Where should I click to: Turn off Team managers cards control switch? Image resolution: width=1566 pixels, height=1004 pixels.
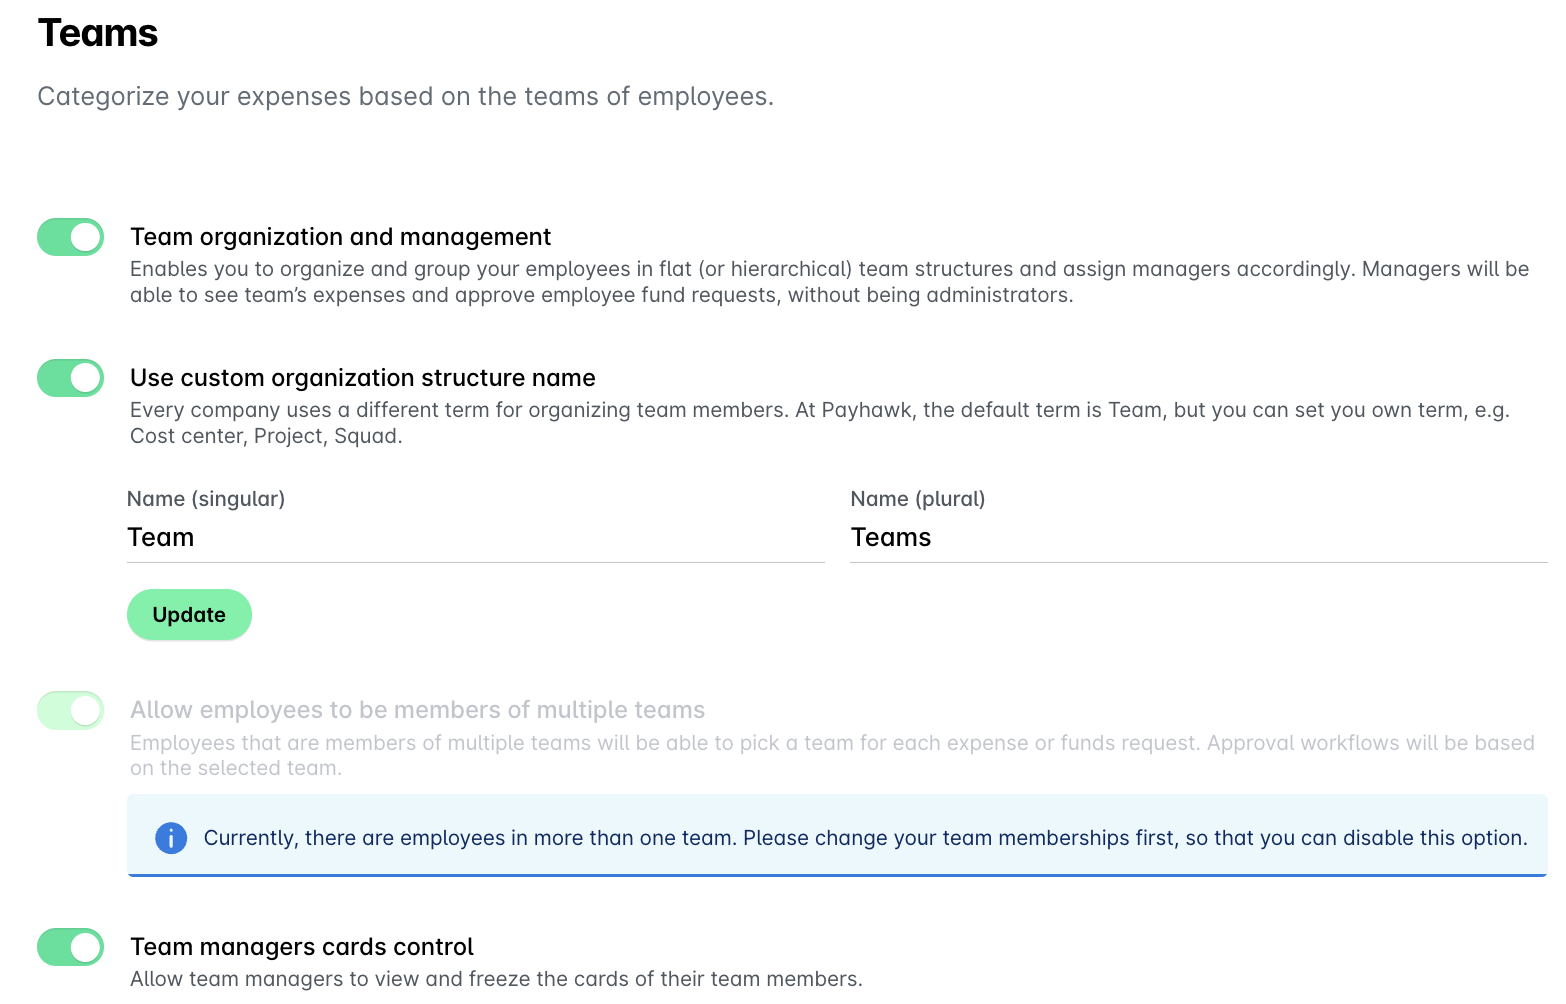click(x=71, y=947)
